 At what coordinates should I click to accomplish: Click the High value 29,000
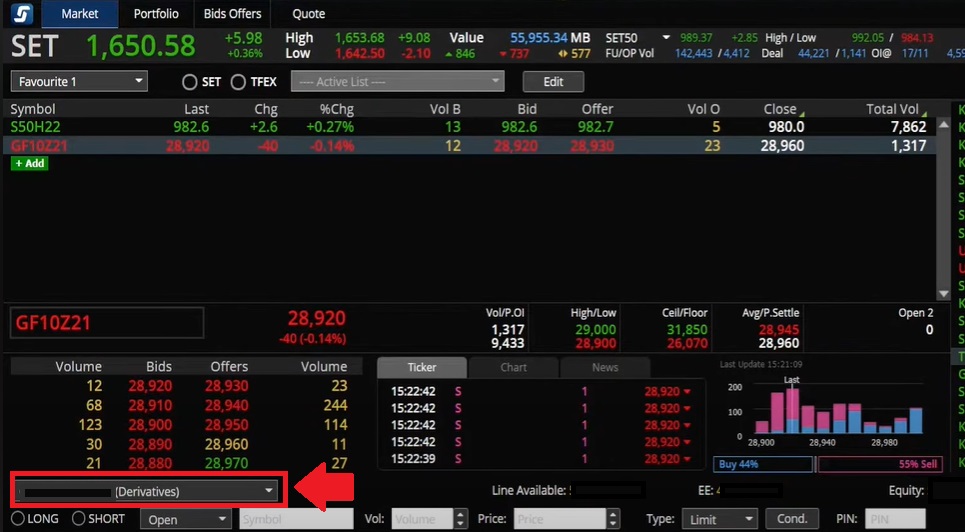(595, 329)
